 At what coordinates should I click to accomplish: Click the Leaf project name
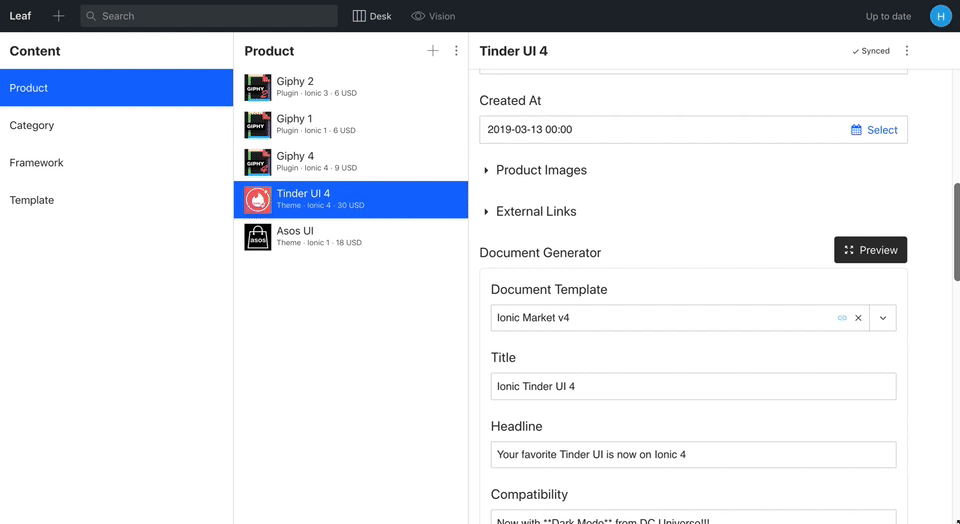(20, 16)
